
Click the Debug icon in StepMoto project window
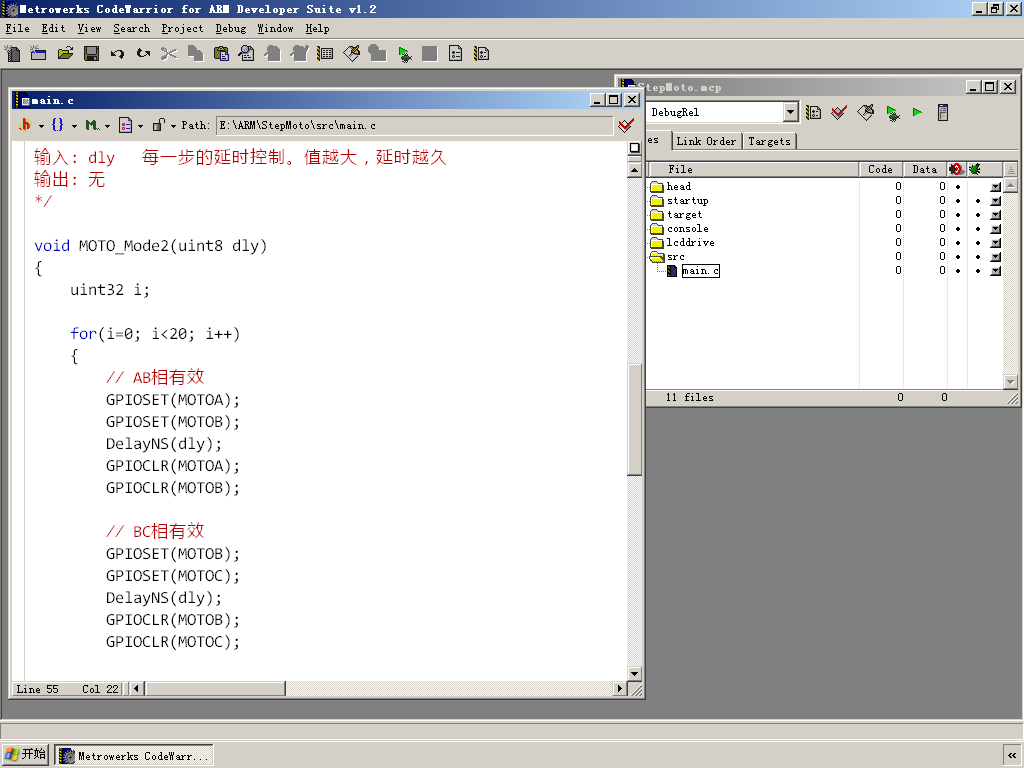click(x=892, y=113)
